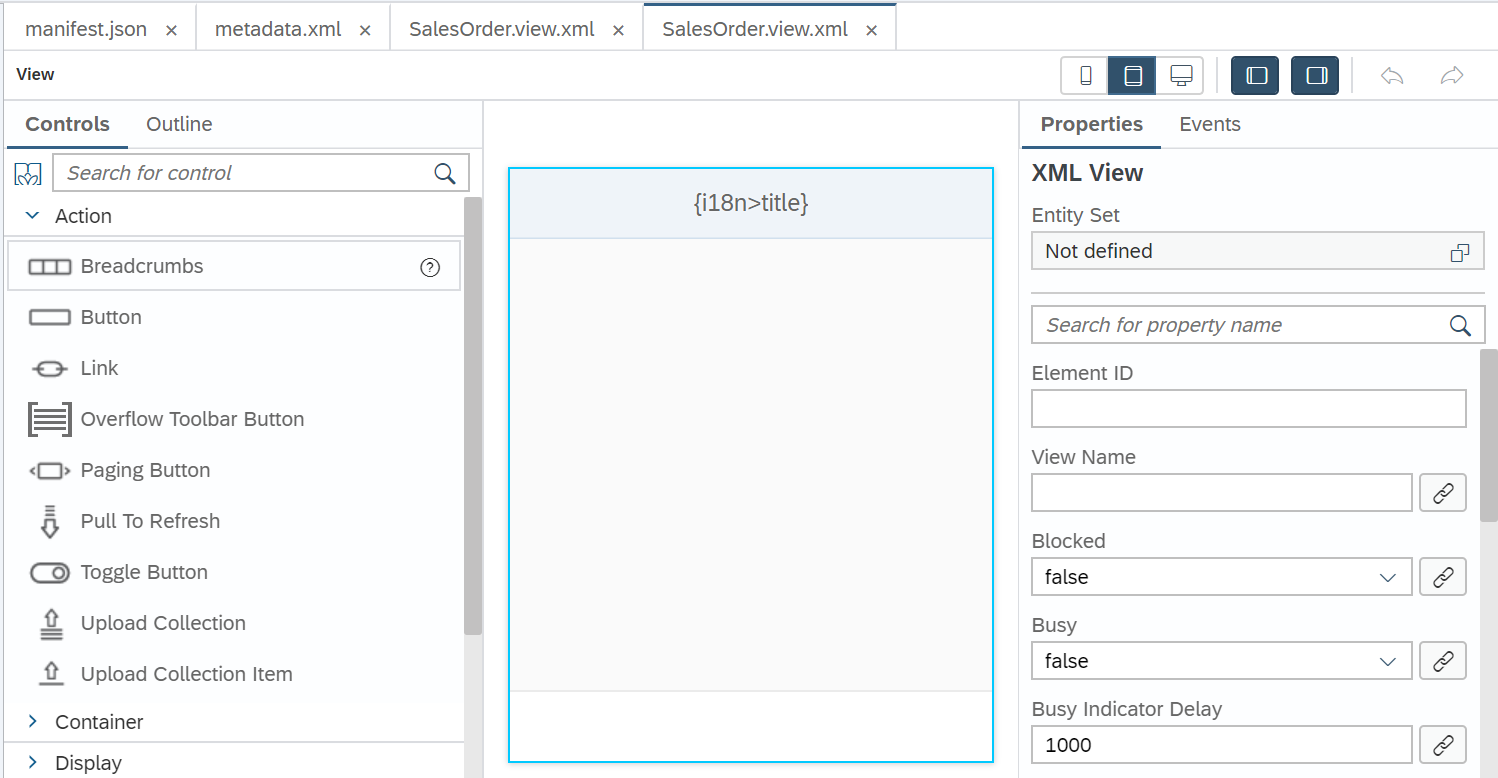Open the Events tab
The image size is (1498, 778).
point(1210,124)
